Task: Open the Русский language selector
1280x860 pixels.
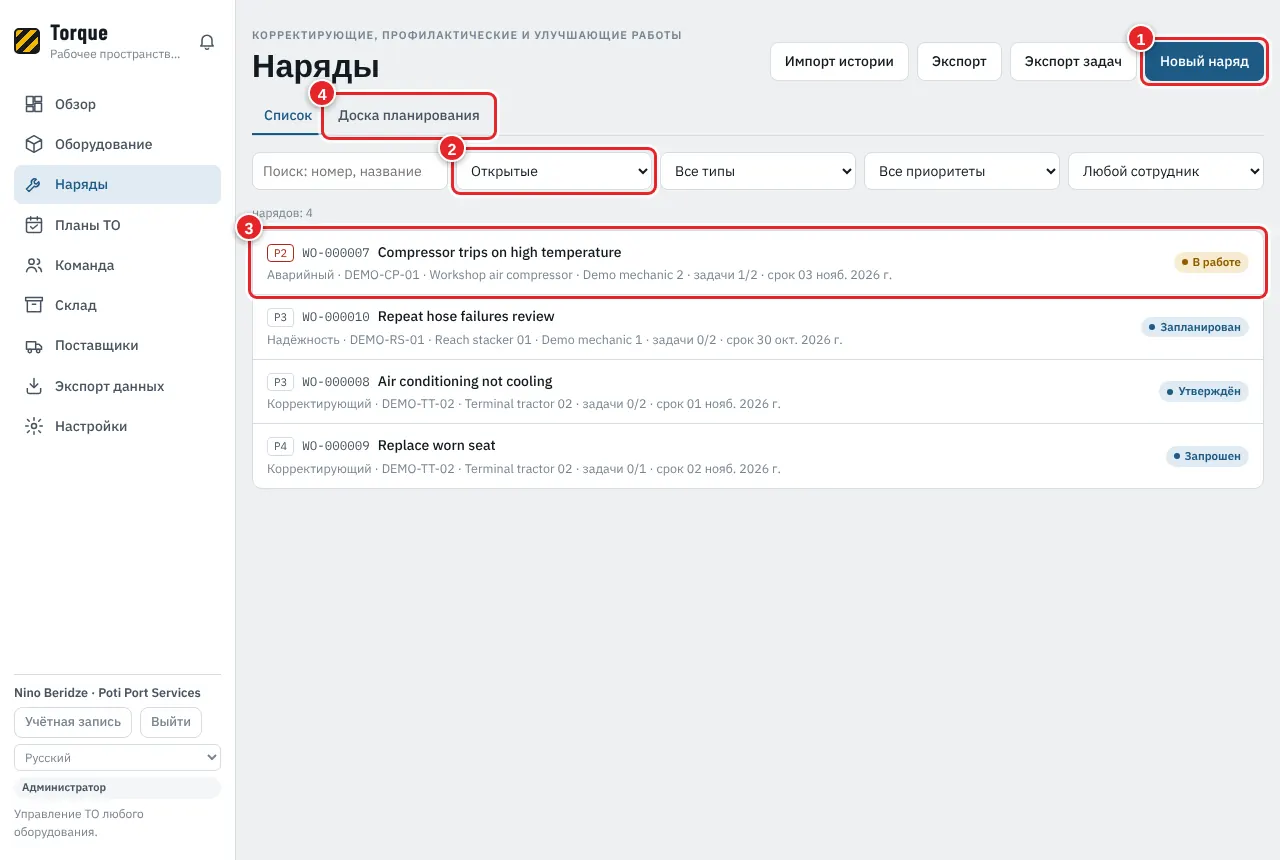Action: coord(117,758)
